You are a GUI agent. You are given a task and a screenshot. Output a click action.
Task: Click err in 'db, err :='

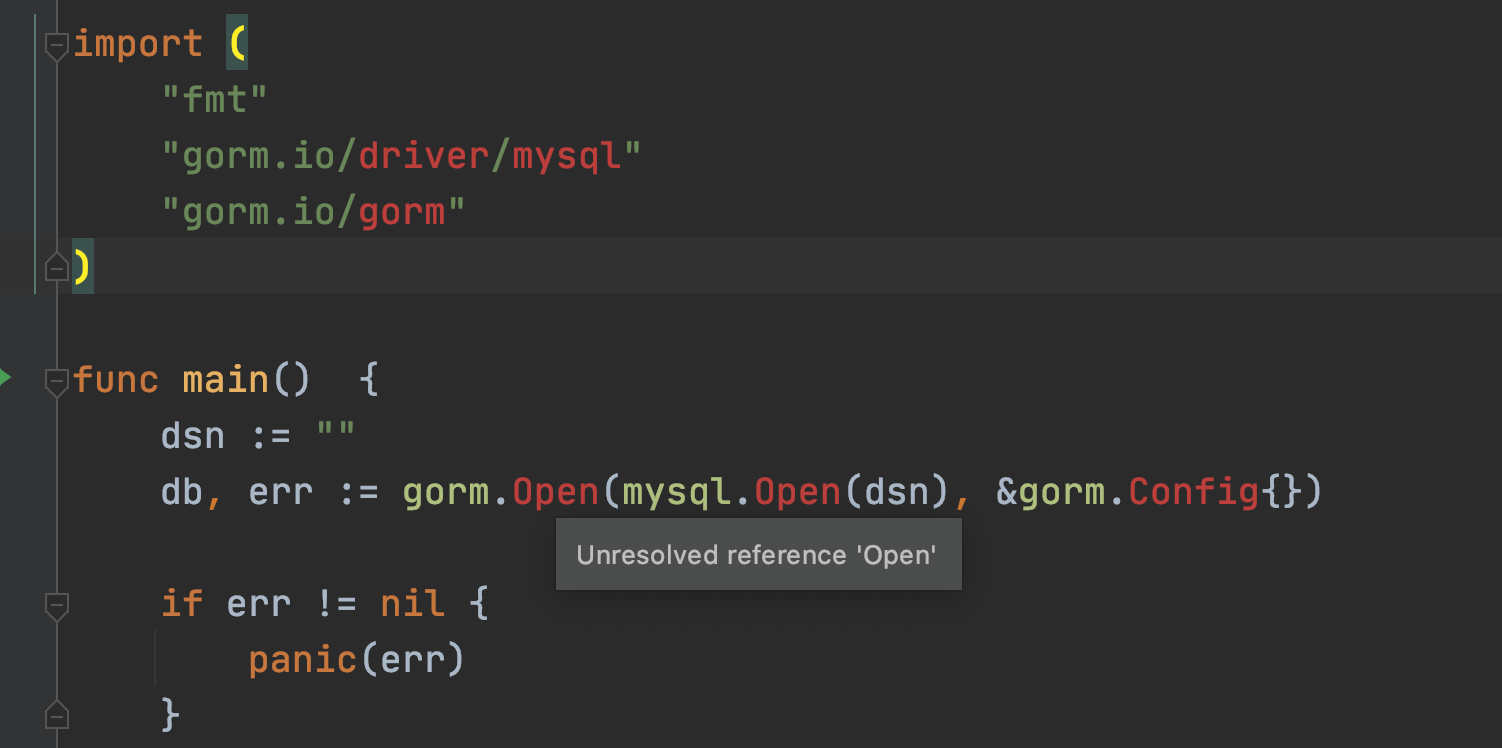280,492
